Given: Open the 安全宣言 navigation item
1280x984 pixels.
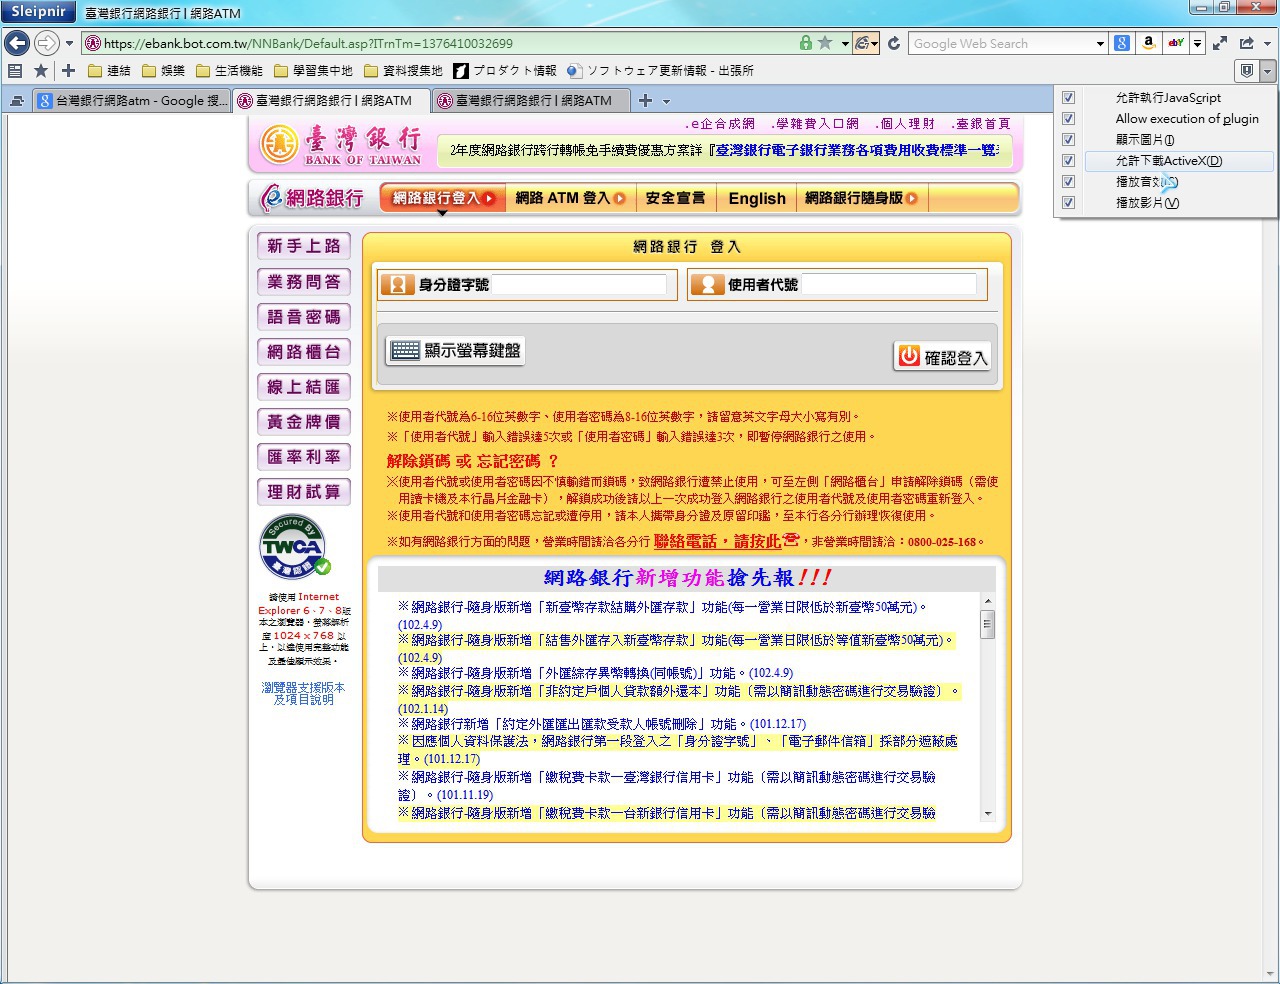Looking at the screenshot, I should click(x=675, y=198).
